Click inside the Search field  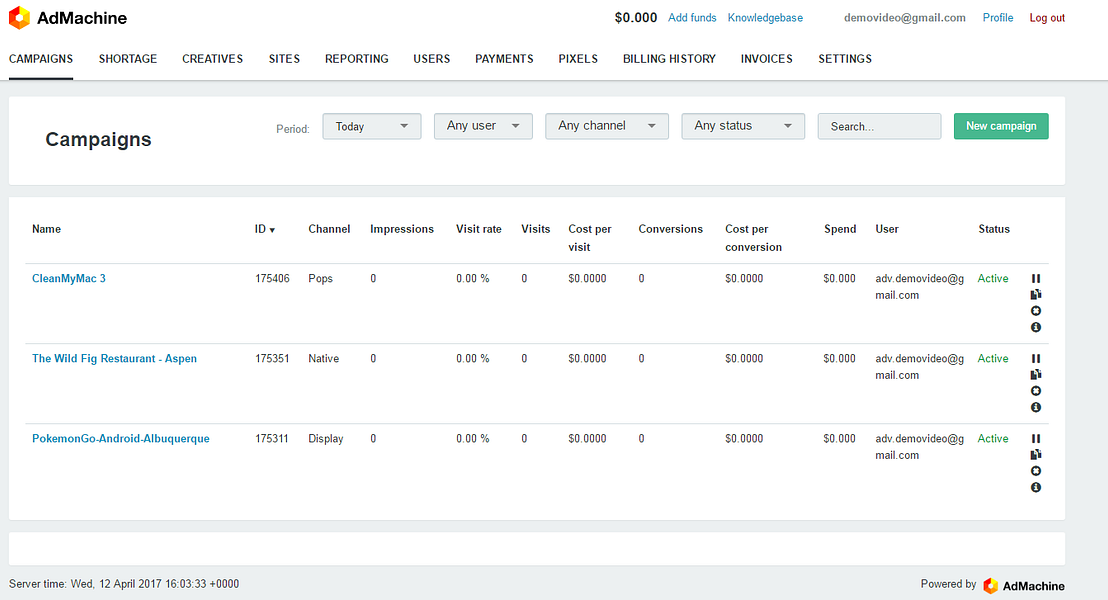878,126
